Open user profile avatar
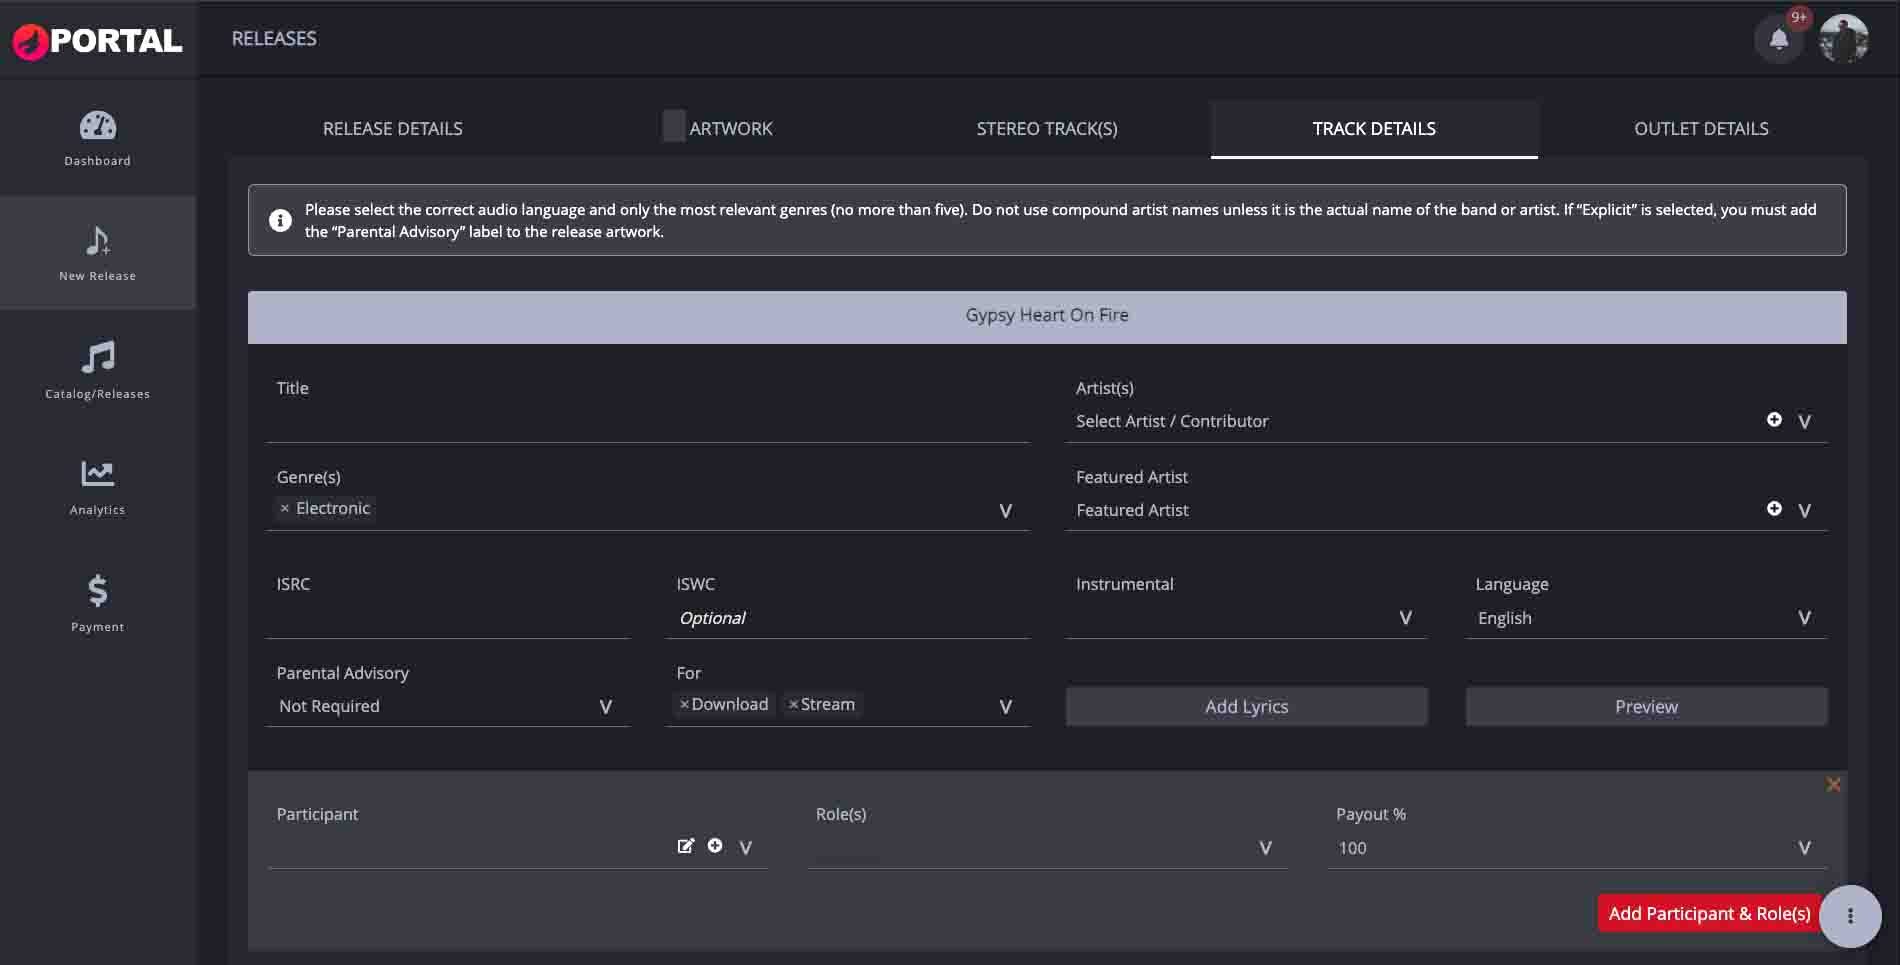The image size is (1900, 965). (x=1844, y=39)
